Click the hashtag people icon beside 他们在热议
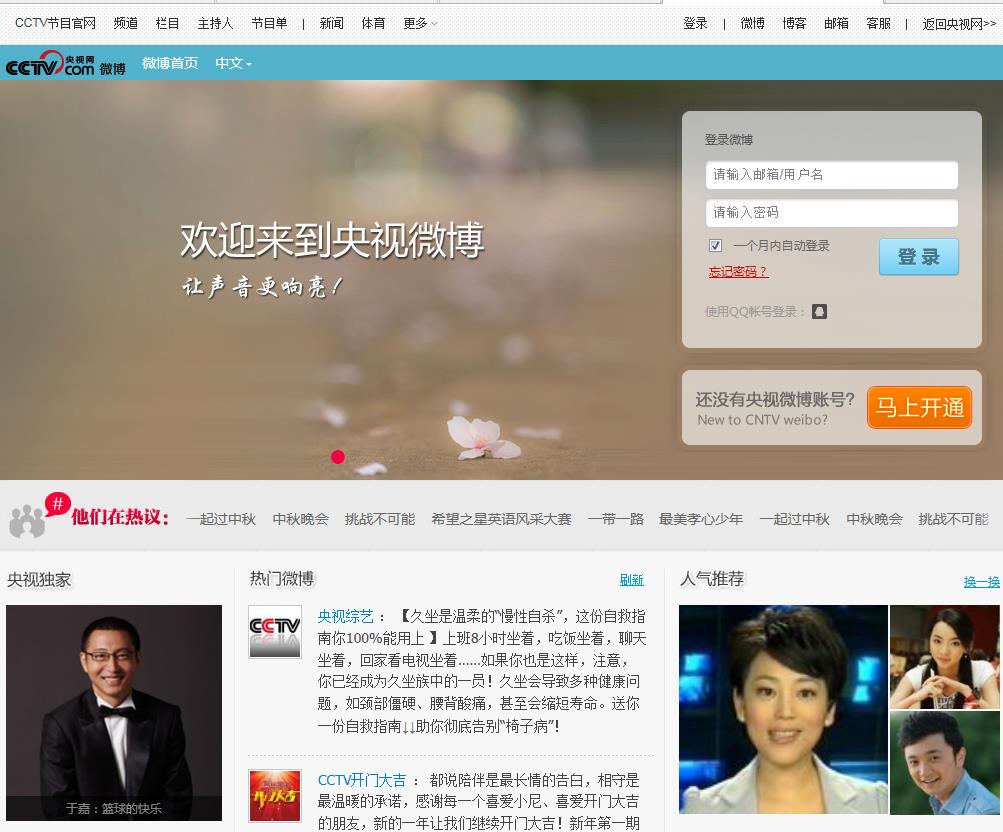The width and height of the screenshot is (1003, 832). coord(40,515)
